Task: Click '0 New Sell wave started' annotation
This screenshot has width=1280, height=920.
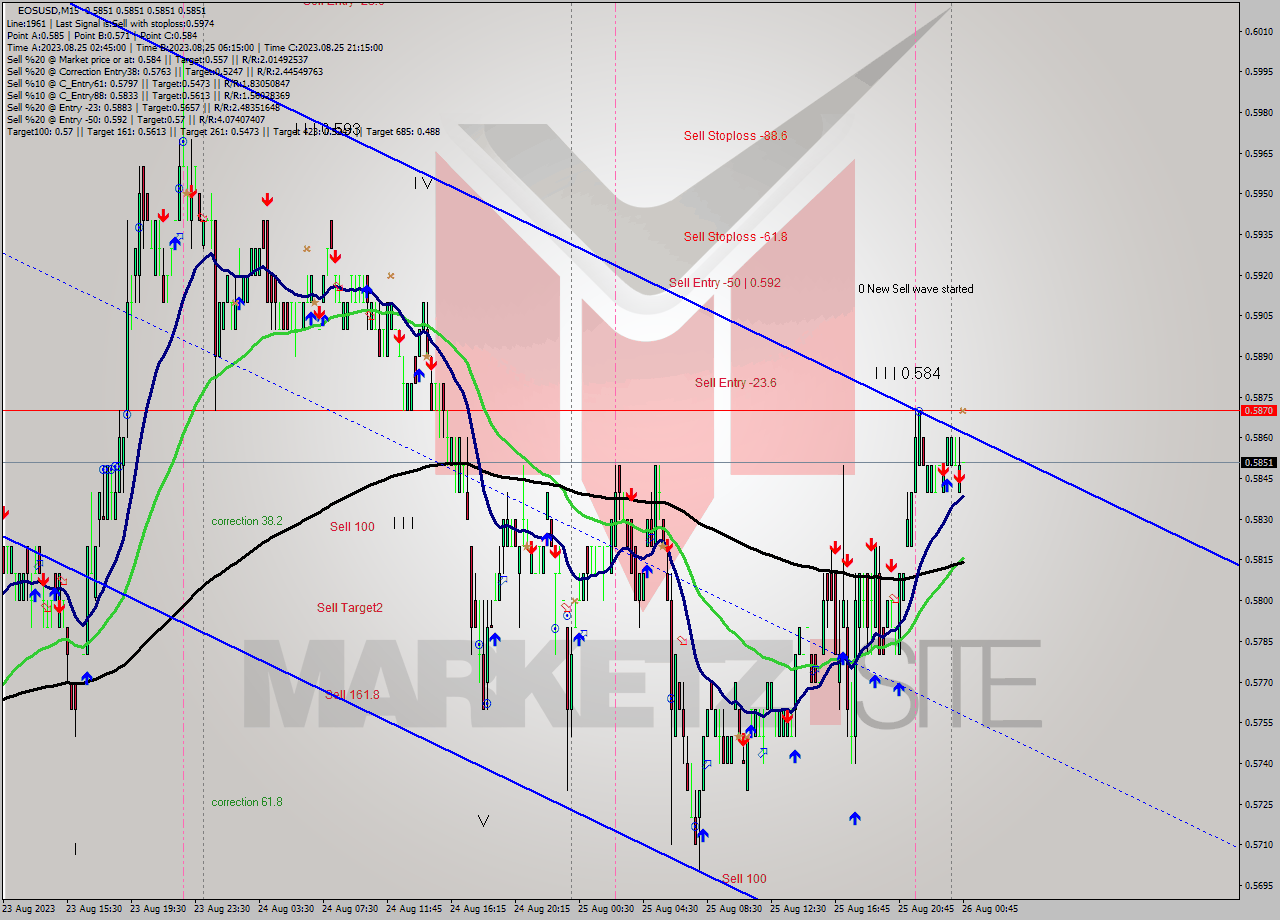Action: coord(915,289)
